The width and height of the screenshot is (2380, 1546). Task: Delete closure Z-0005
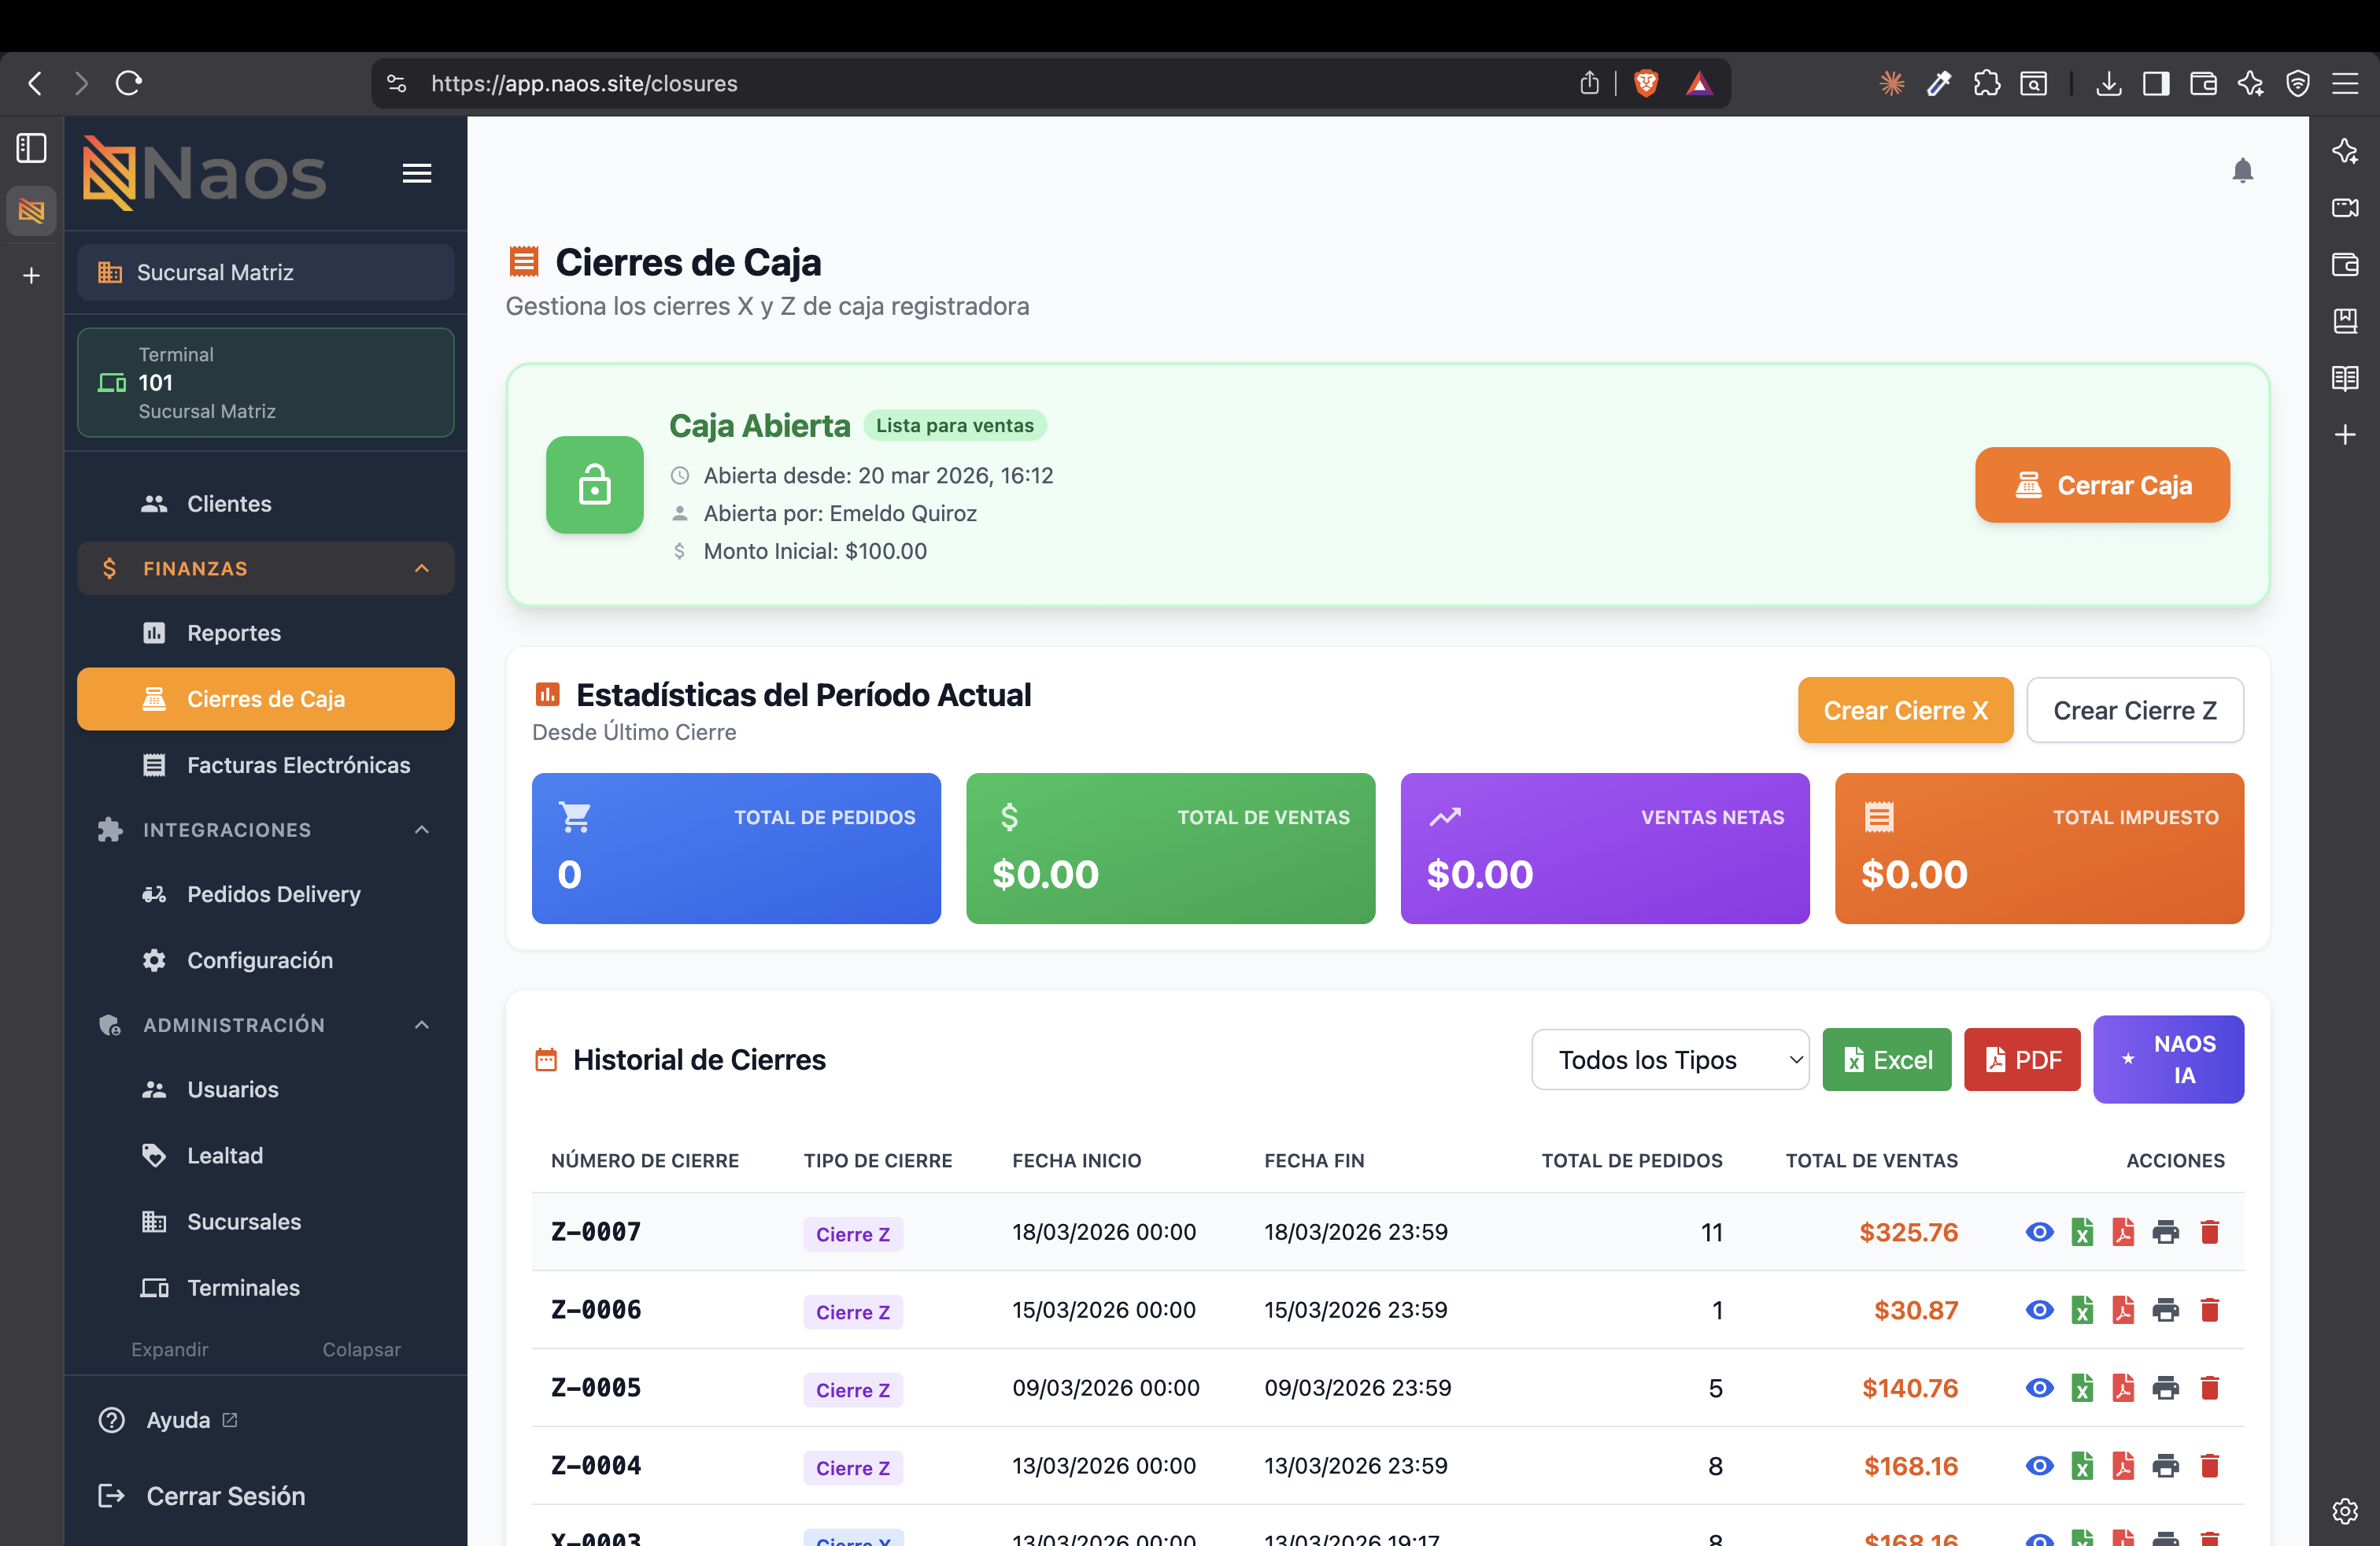click(x=2210, y=1387)
